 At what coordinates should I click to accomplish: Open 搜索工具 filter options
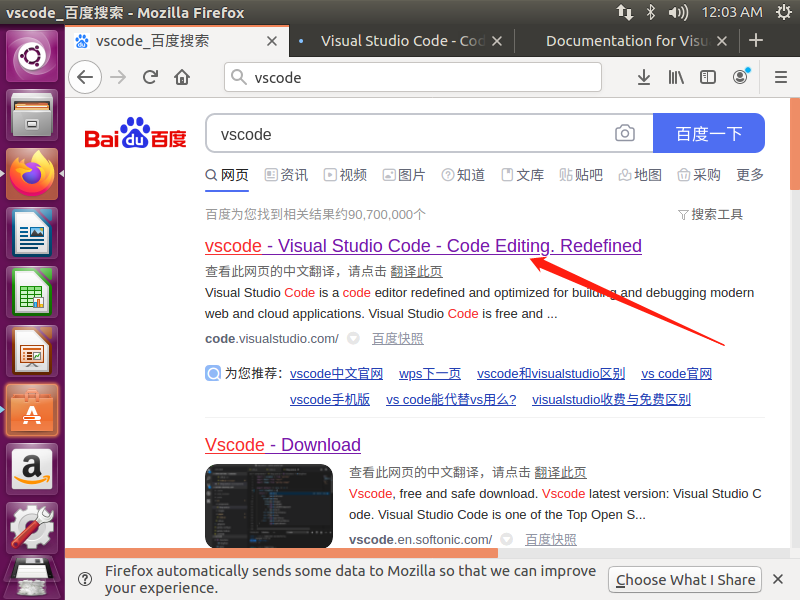711,214
